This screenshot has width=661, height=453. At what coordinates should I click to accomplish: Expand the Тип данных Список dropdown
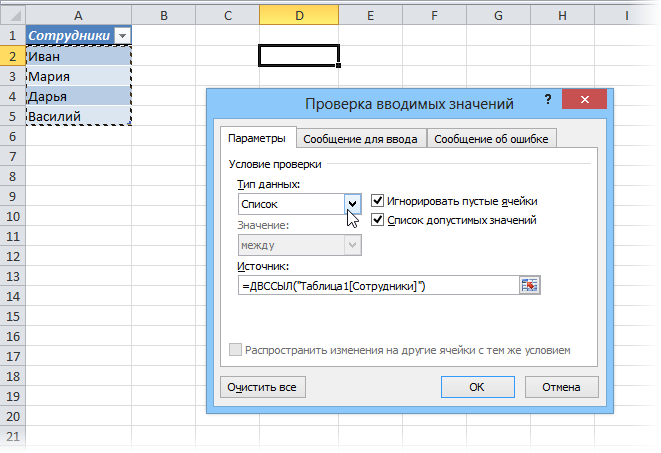352,204
